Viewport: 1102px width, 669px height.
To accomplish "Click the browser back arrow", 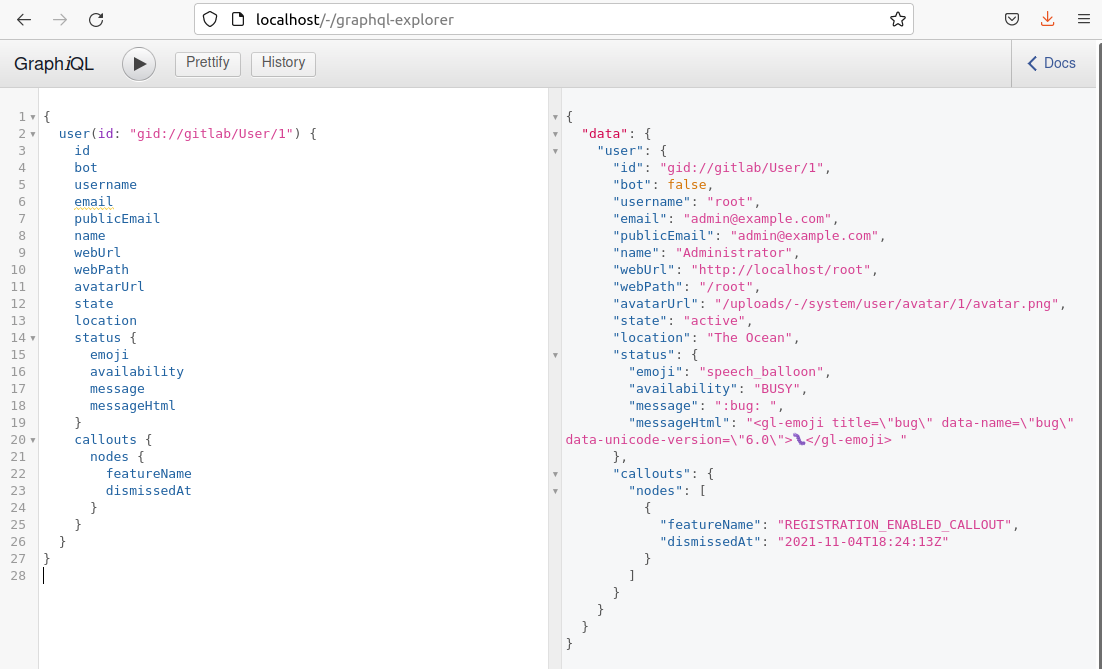I will point(24,19).
